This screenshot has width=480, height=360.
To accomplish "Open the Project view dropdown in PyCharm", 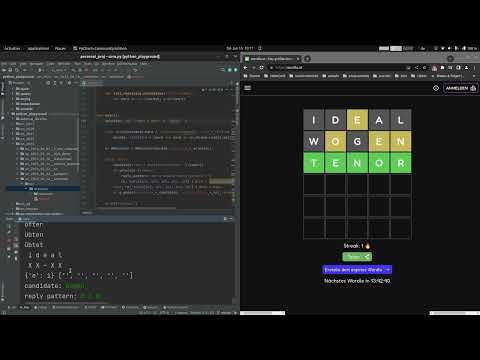I will 20,83.
